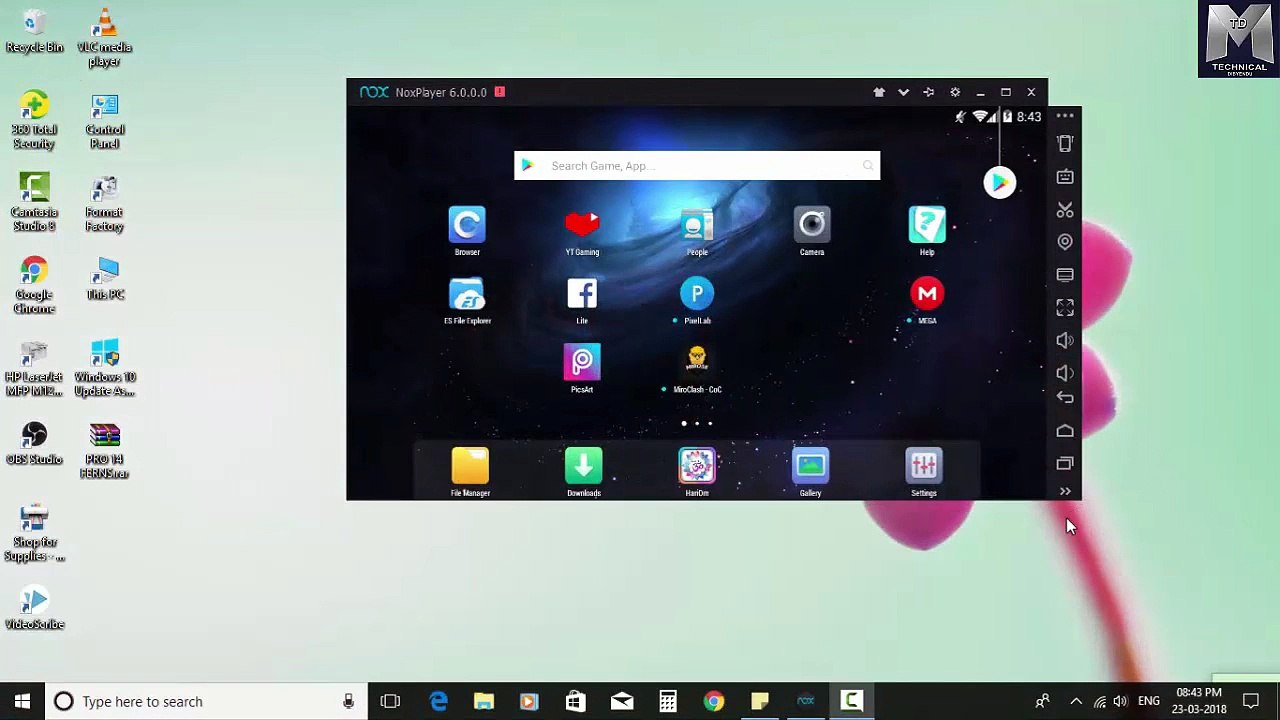Open Microsoft Edge from taskbar
The height and width of the screenshot is (720, 1280).
tap(438, 701)
